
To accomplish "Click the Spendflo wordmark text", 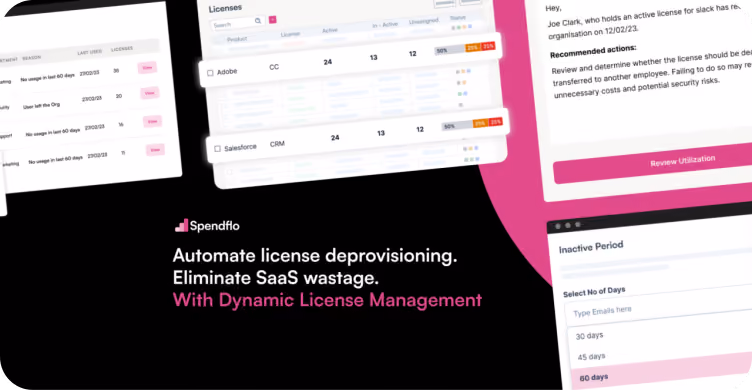I will pyautogui.click(x=214, y=226).
